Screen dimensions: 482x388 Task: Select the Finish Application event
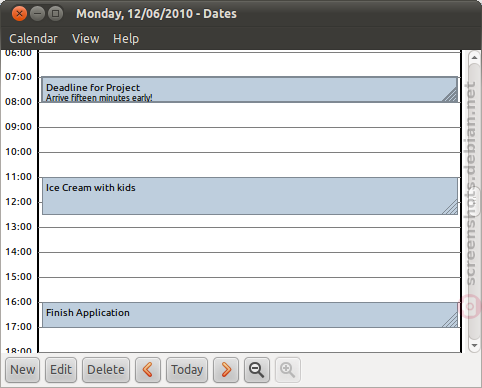[x=249, y=315]
